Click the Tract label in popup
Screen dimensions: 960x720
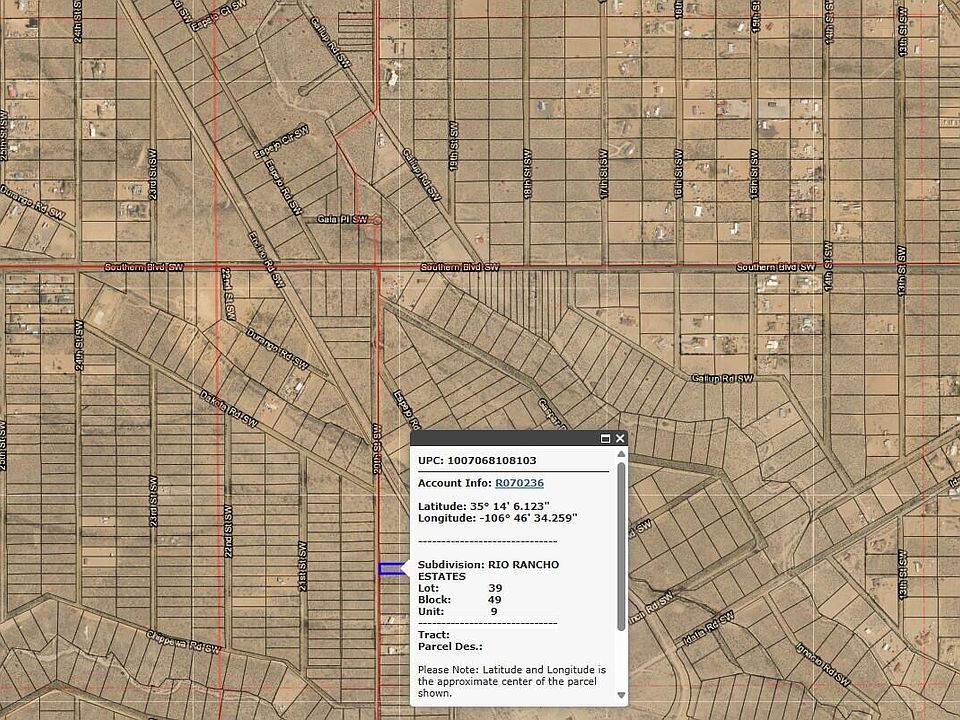(x=433, y=635)
